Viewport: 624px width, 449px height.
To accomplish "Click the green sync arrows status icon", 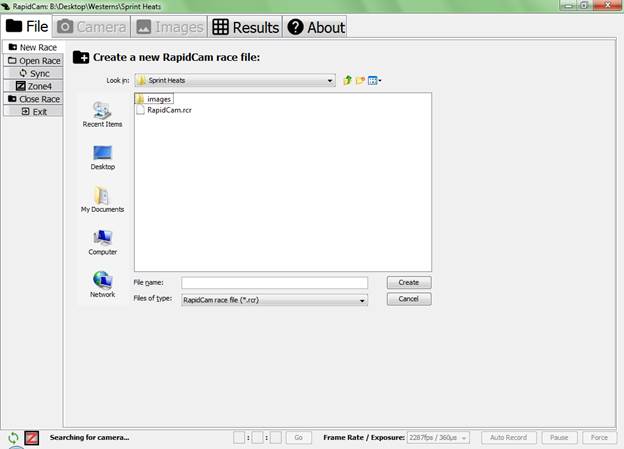I will coord(12,438).
